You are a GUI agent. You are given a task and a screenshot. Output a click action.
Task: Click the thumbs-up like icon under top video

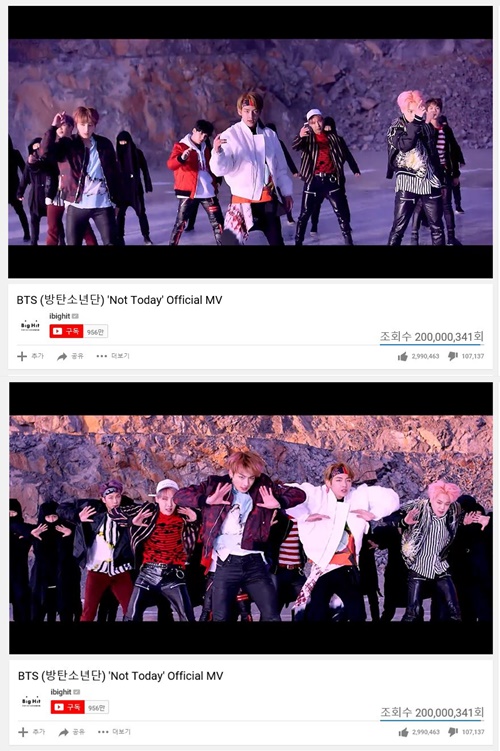[x=402, y=356]
